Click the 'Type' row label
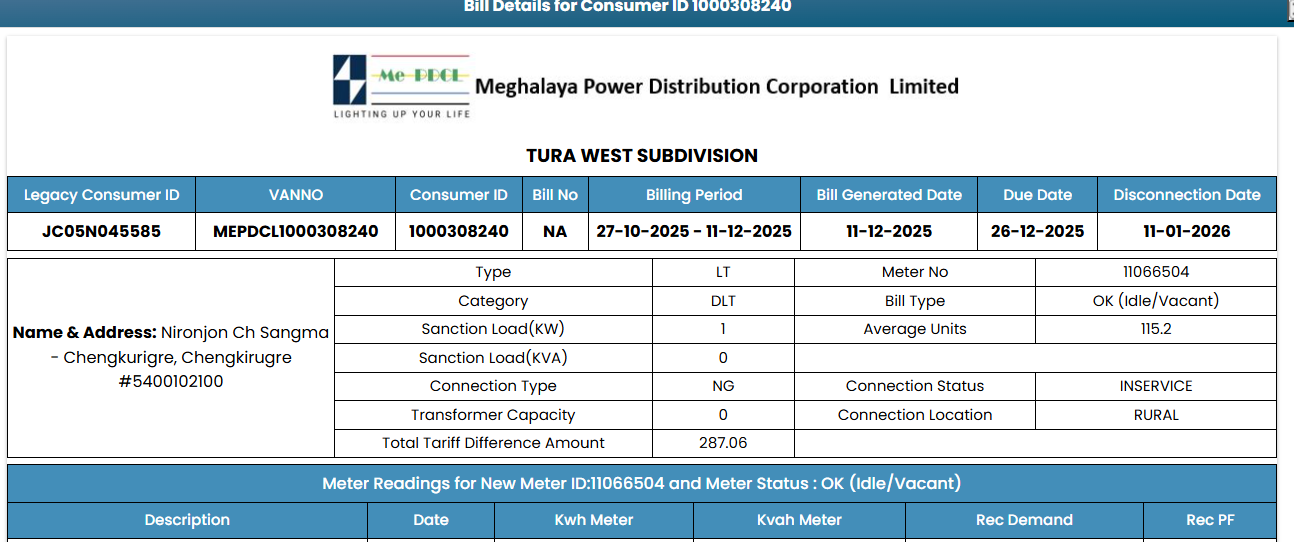Viewport: 1294px width, 542px height. (x=493, y=272)
